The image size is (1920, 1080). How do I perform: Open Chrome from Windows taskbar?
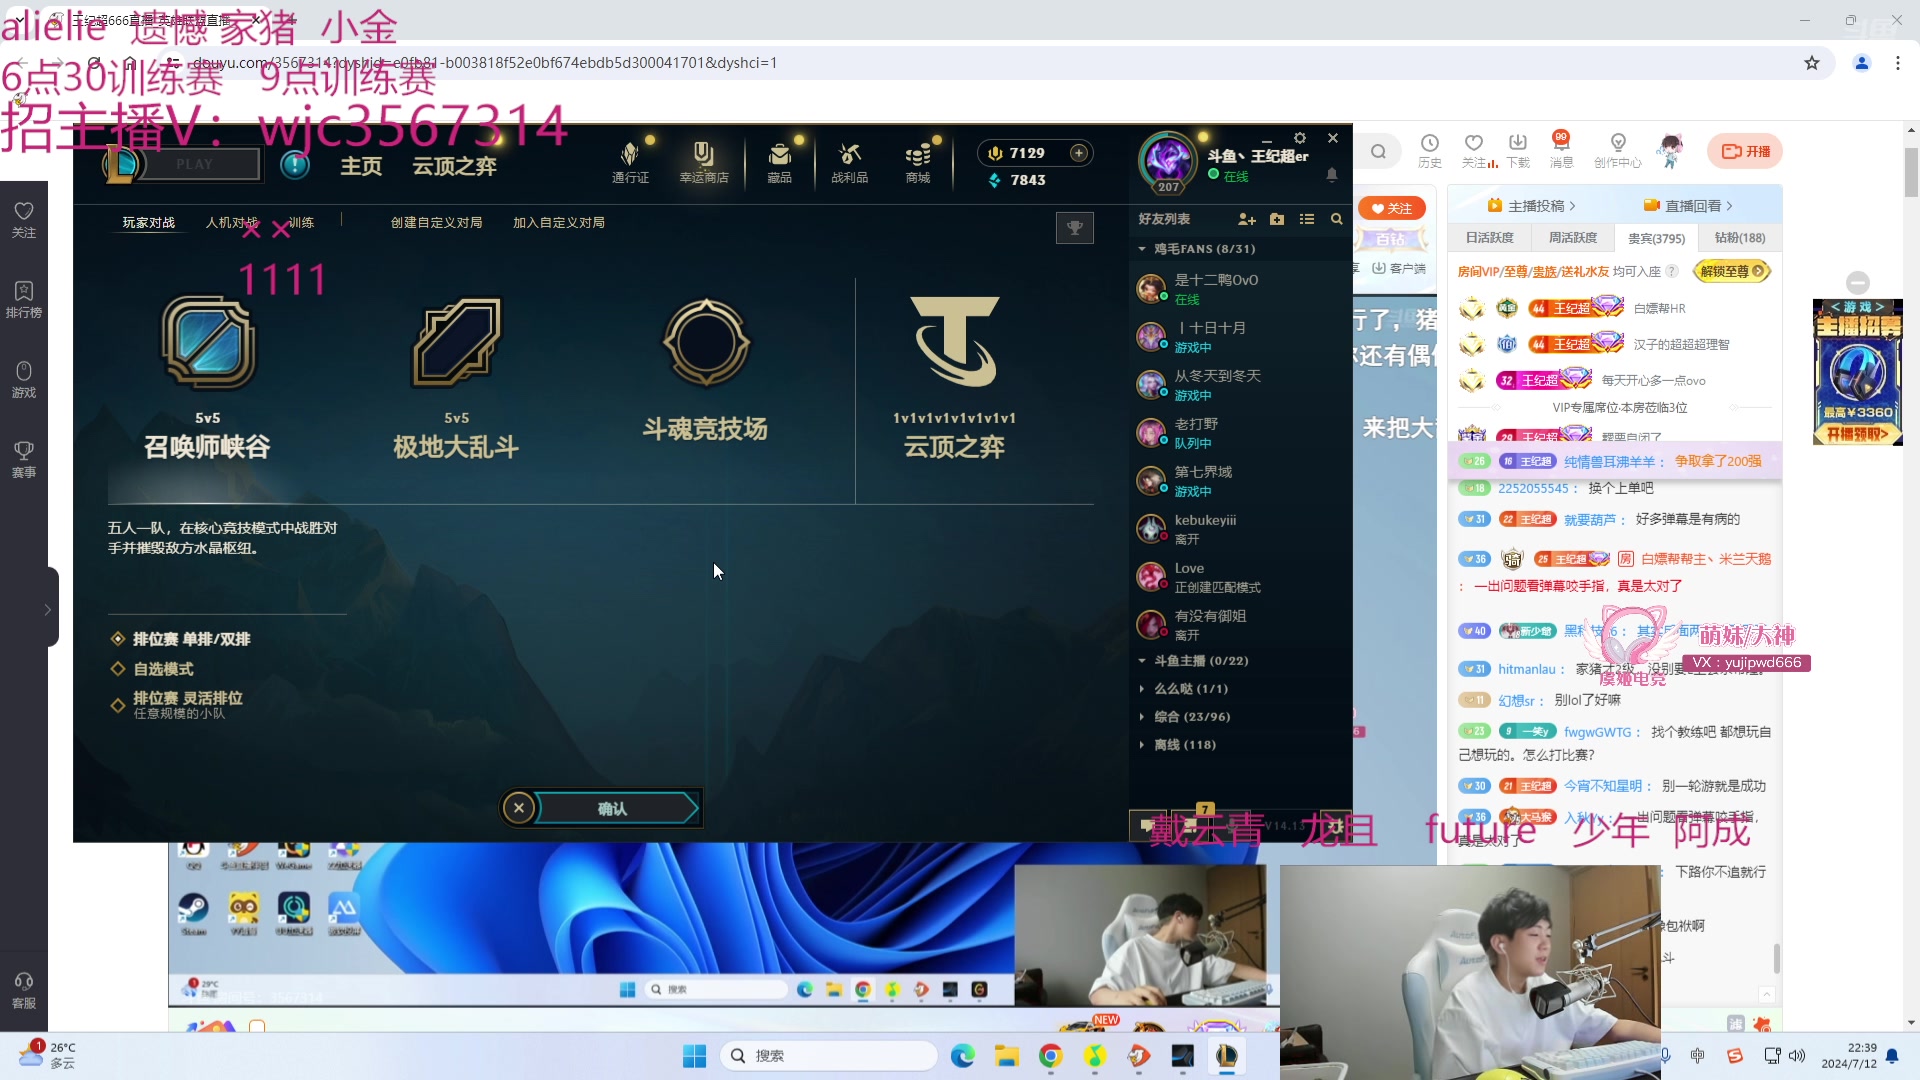pos(1051,1056)
